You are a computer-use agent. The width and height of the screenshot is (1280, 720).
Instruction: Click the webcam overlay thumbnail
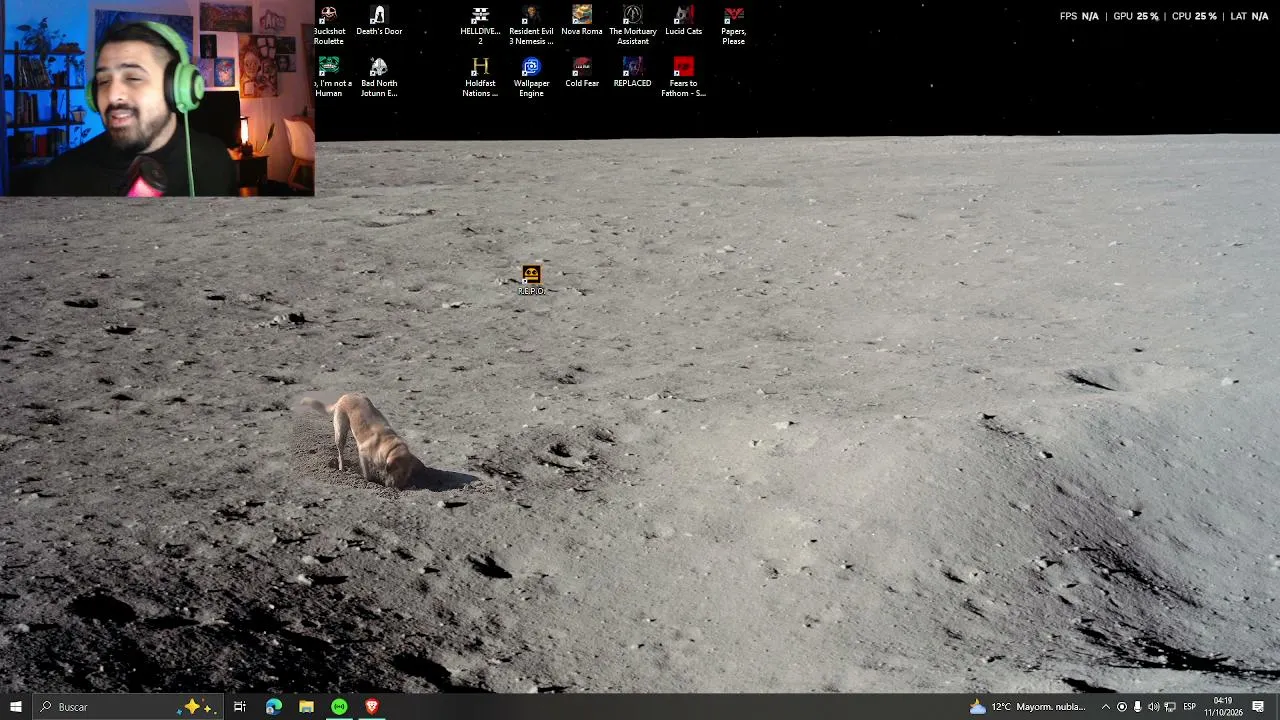157,98
